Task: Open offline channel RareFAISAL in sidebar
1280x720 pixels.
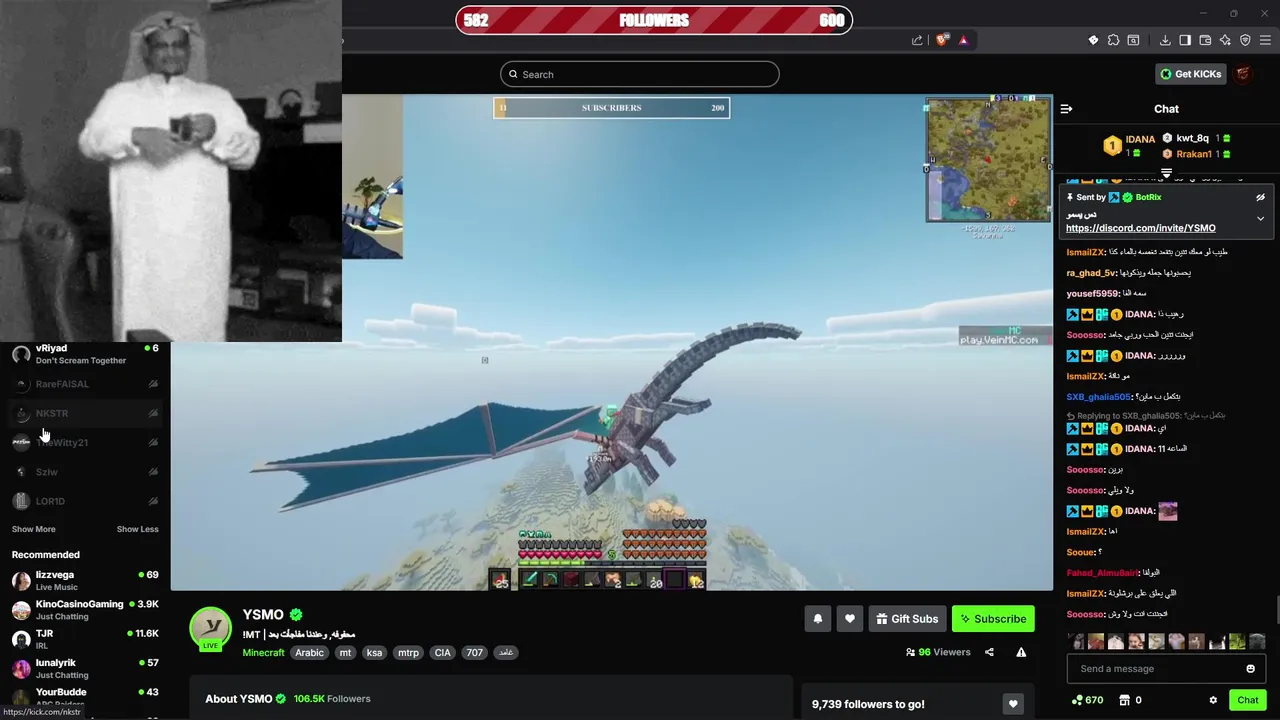Action: pos(85,384)
